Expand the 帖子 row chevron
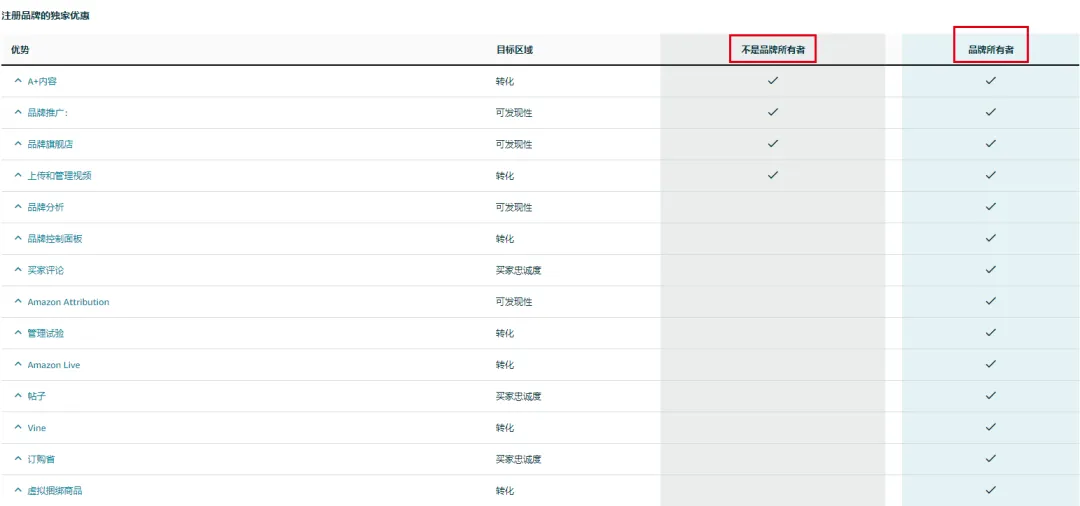The image size is (1080, 506). pos(19,396)
